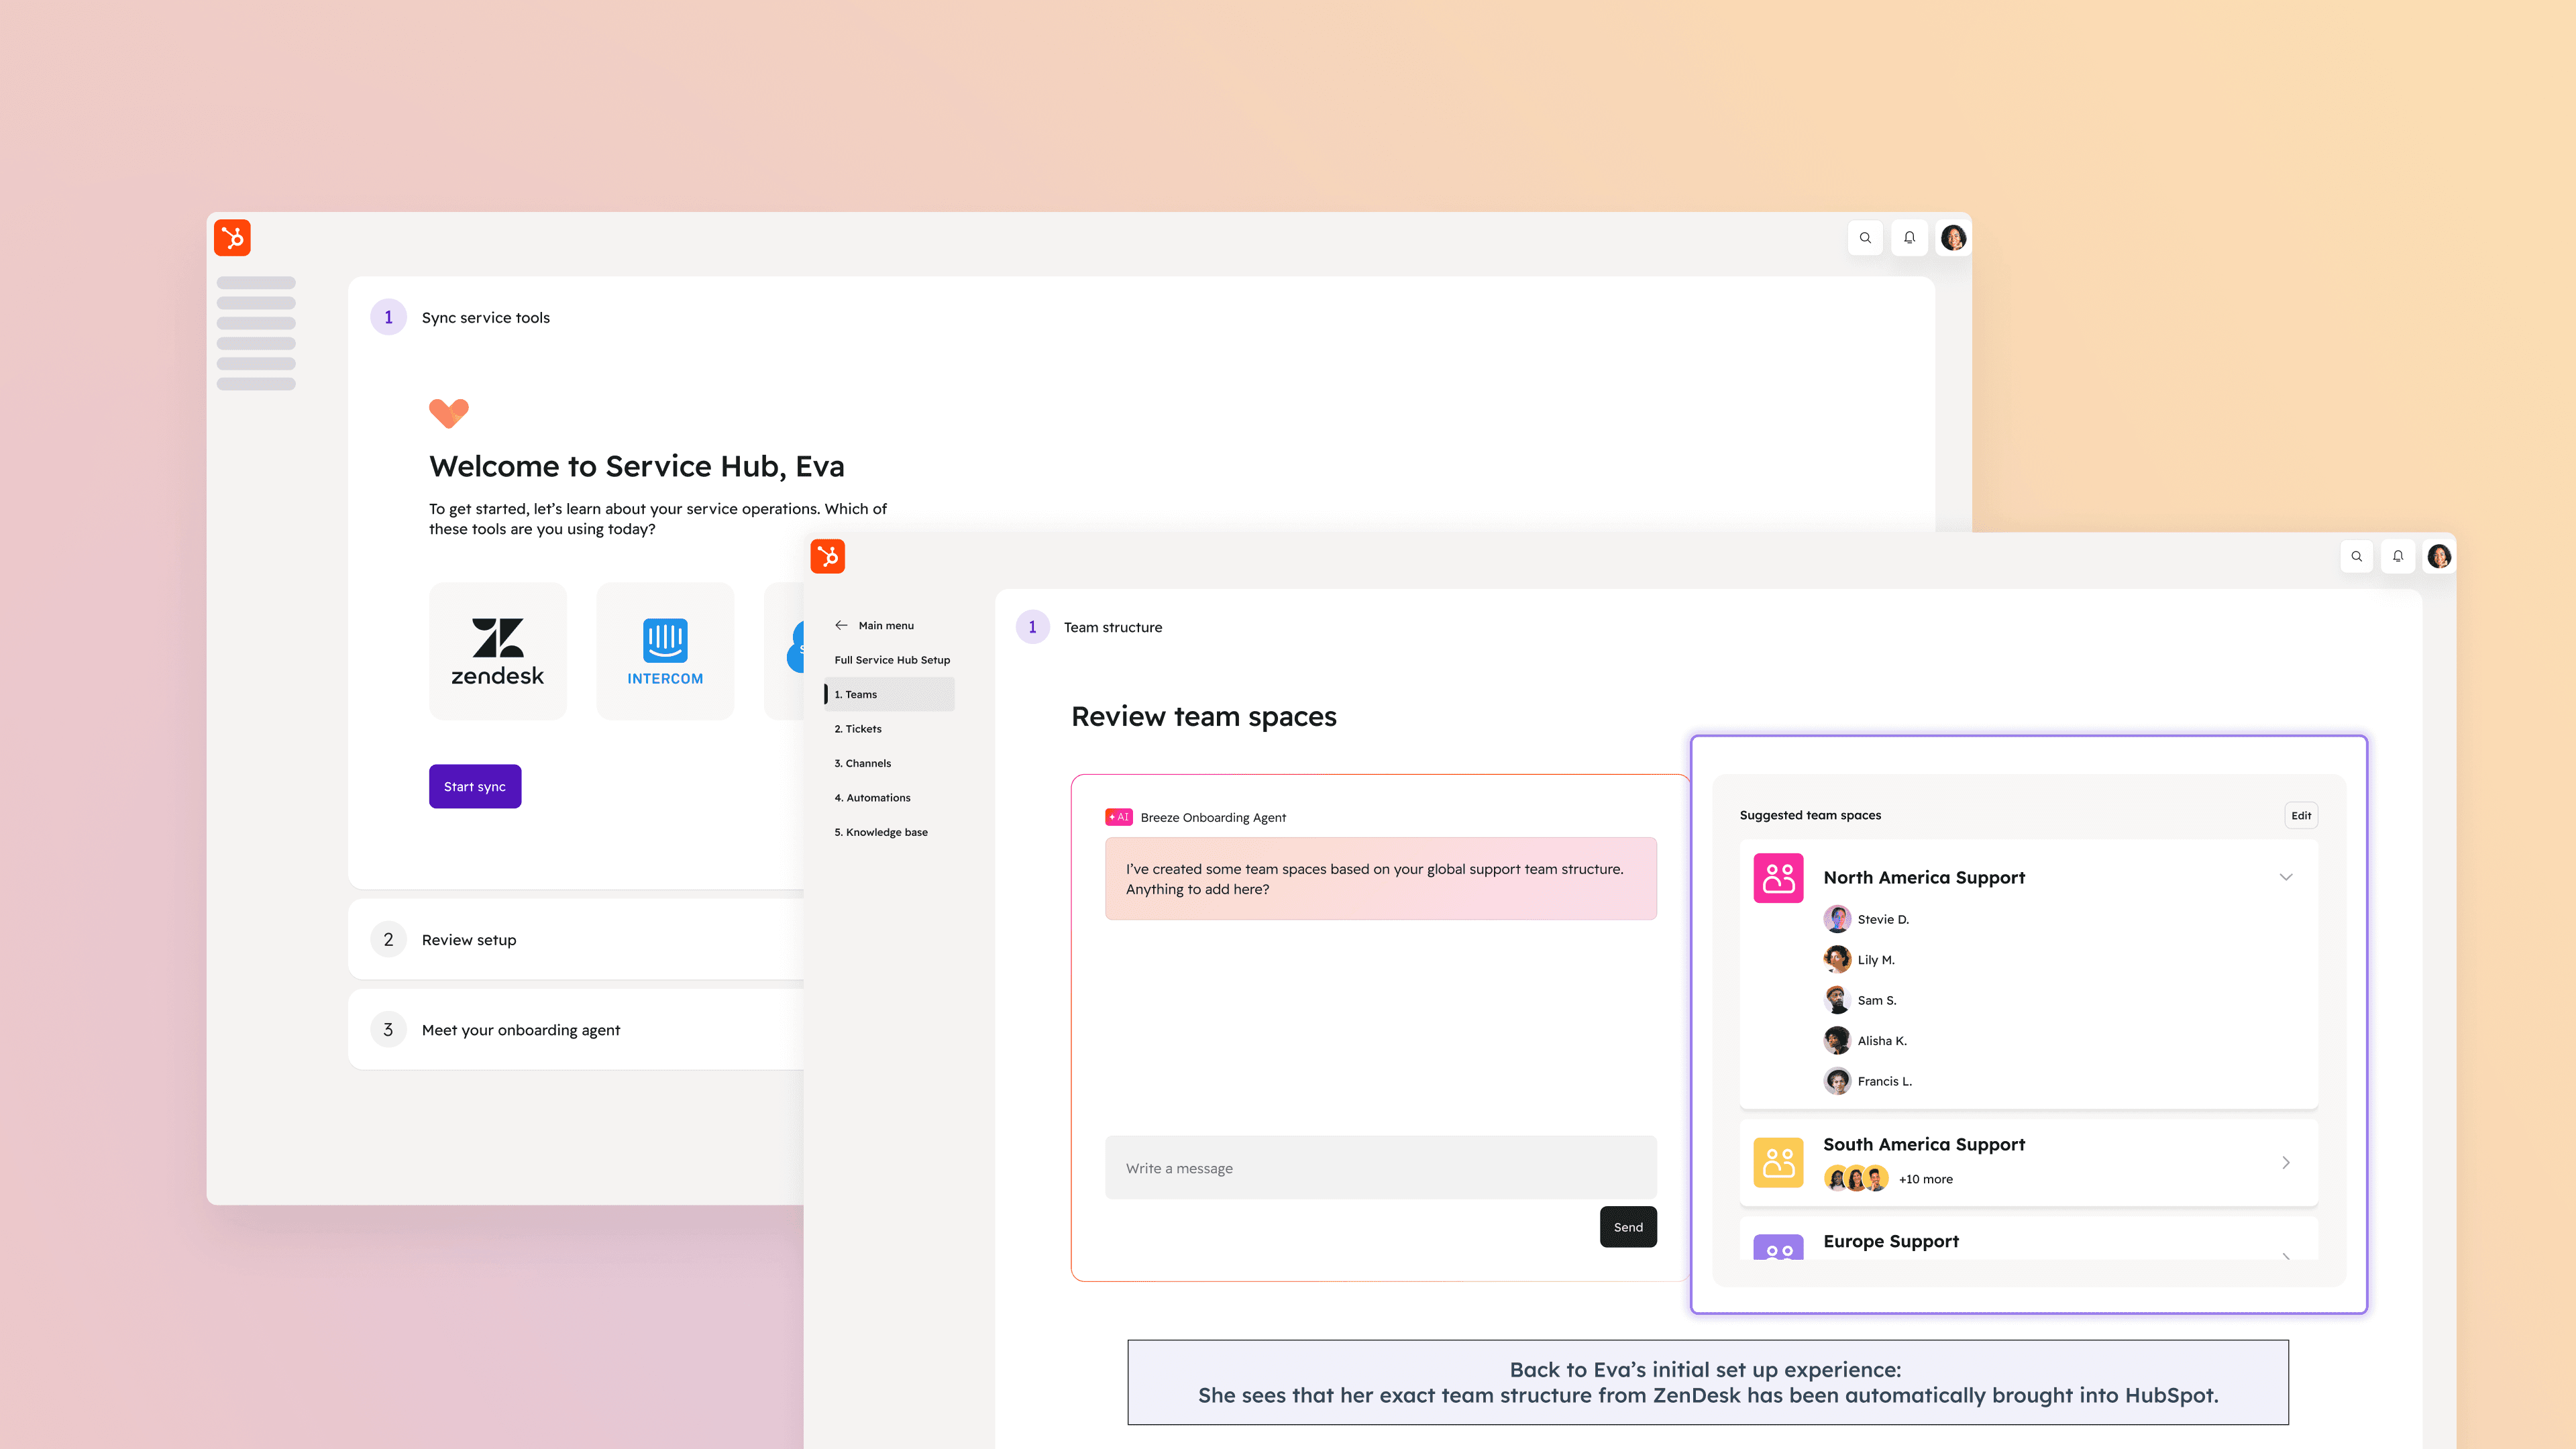Viewport: 2576px width, 1449px height.
Task: Open the Tickets setup menu item
Action: tap(858, 729)
